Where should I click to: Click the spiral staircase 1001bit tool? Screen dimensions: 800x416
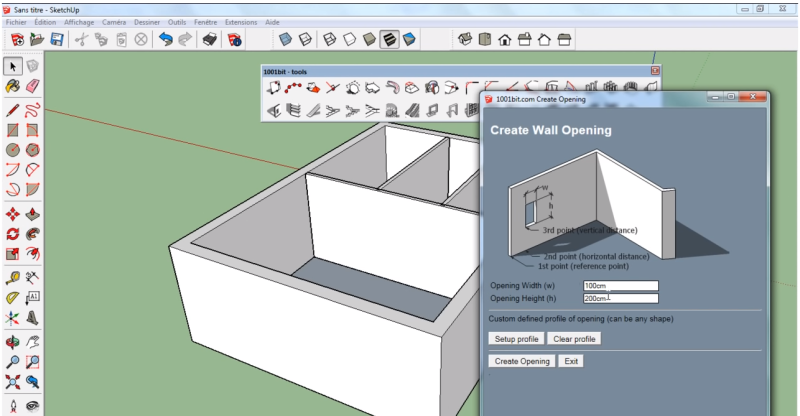coord(392,110)
